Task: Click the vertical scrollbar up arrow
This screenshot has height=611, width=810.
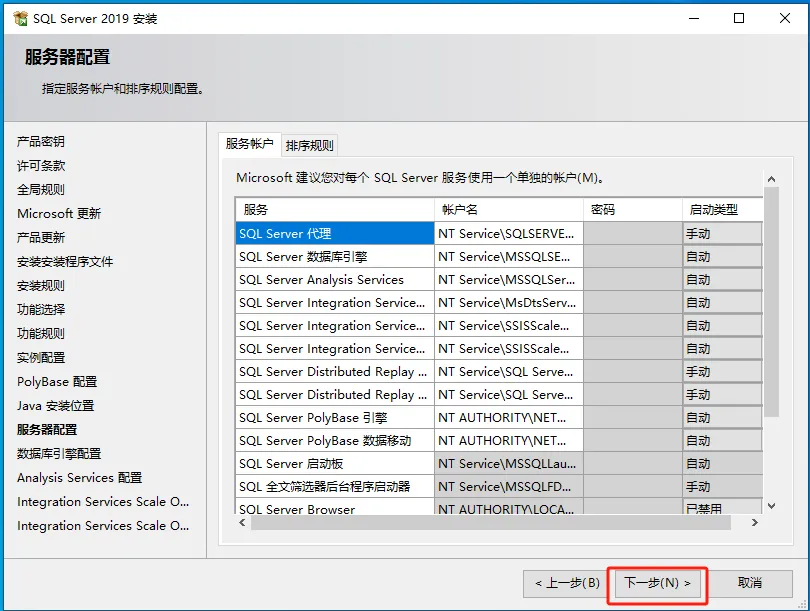Action: click(771, 179)
